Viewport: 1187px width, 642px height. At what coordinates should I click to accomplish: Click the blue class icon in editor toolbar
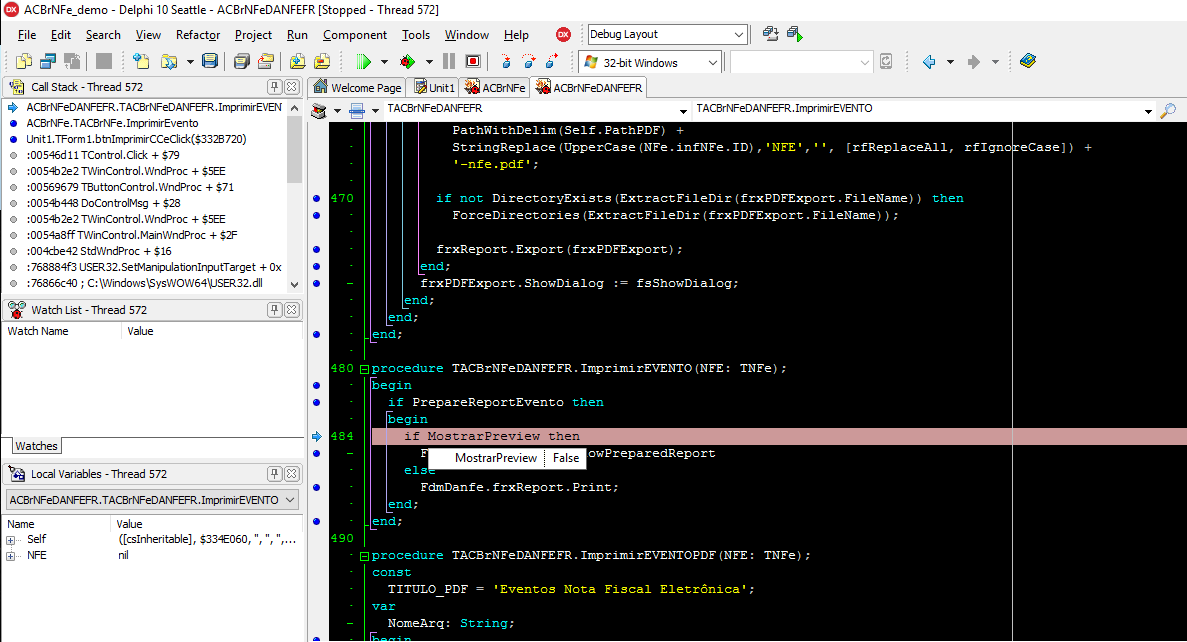pyautogui.click(x=357, y=111)
